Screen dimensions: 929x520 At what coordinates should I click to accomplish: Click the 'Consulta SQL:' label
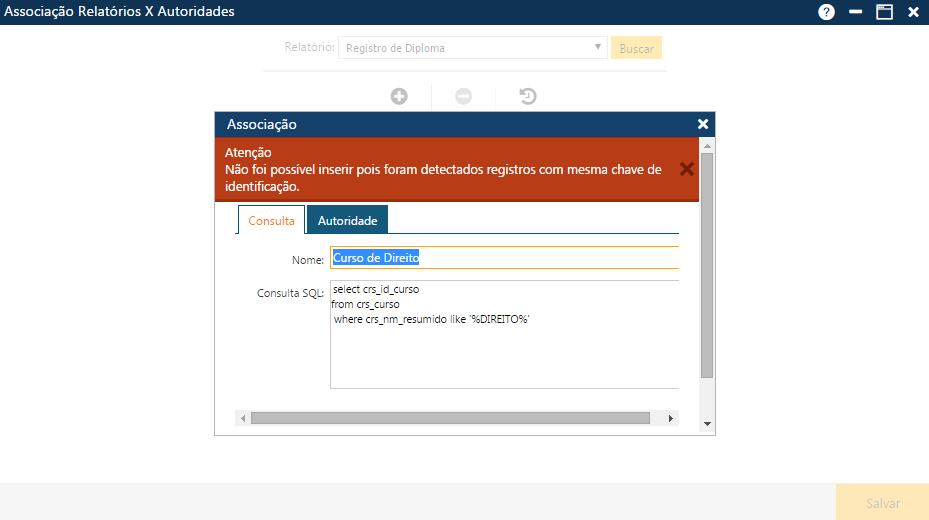coord(290,293)
